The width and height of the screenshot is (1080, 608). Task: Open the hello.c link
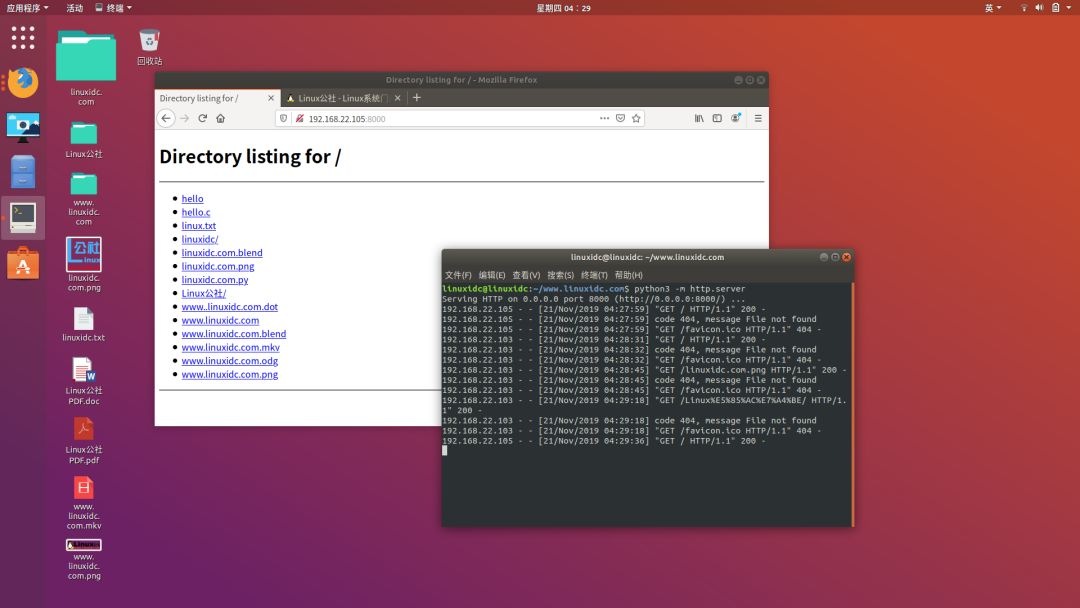(x=196, y=212)
